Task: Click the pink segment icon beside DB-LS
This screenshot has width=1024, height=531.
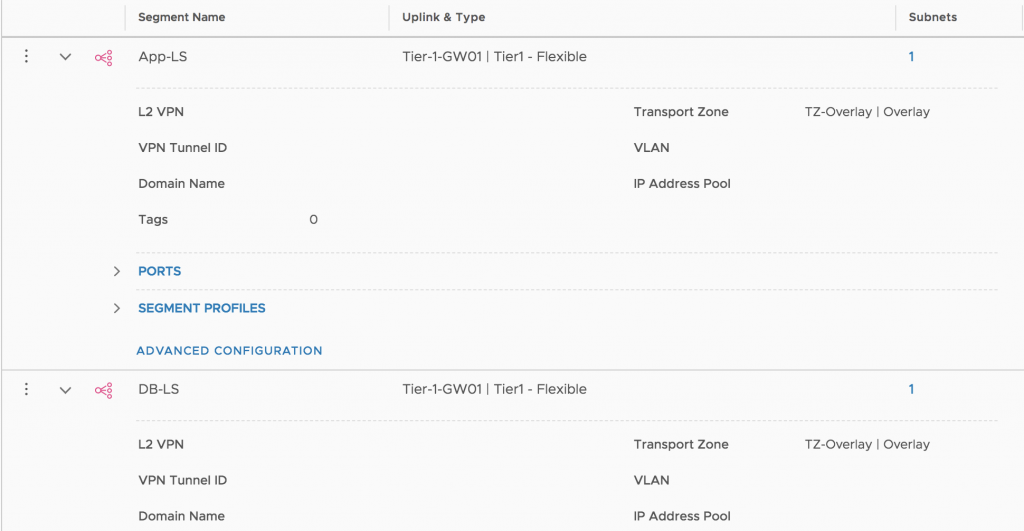Action: (x=103, y=391)
